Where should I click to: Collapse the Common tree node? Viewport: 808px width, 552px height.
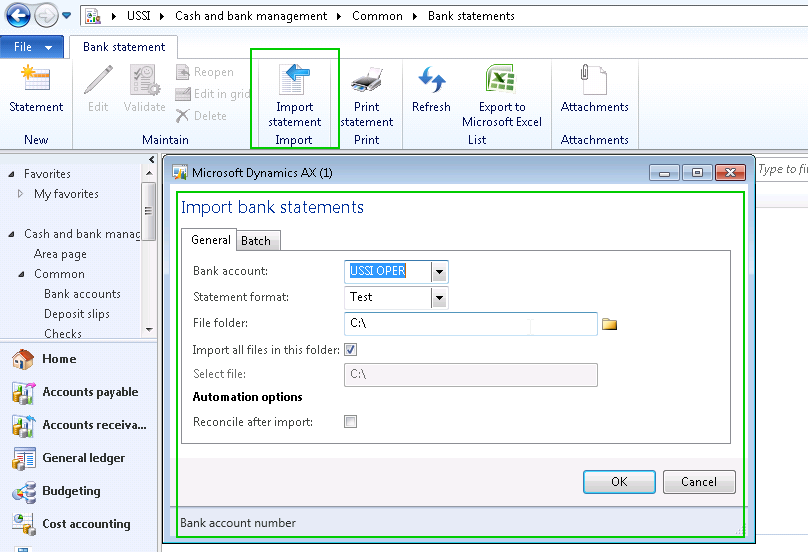(x=23, y=274)
